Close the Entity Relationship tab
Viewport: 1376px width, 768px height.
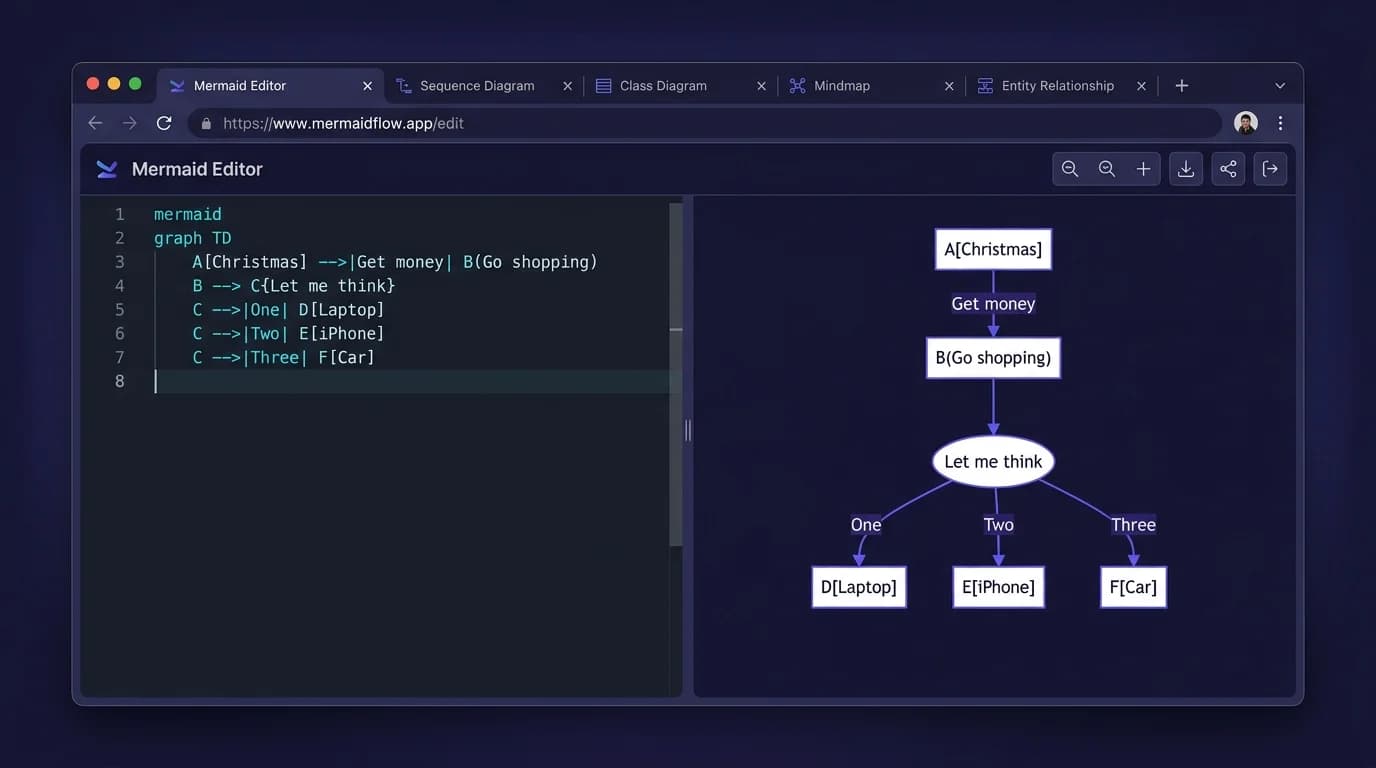(1141, 86)
